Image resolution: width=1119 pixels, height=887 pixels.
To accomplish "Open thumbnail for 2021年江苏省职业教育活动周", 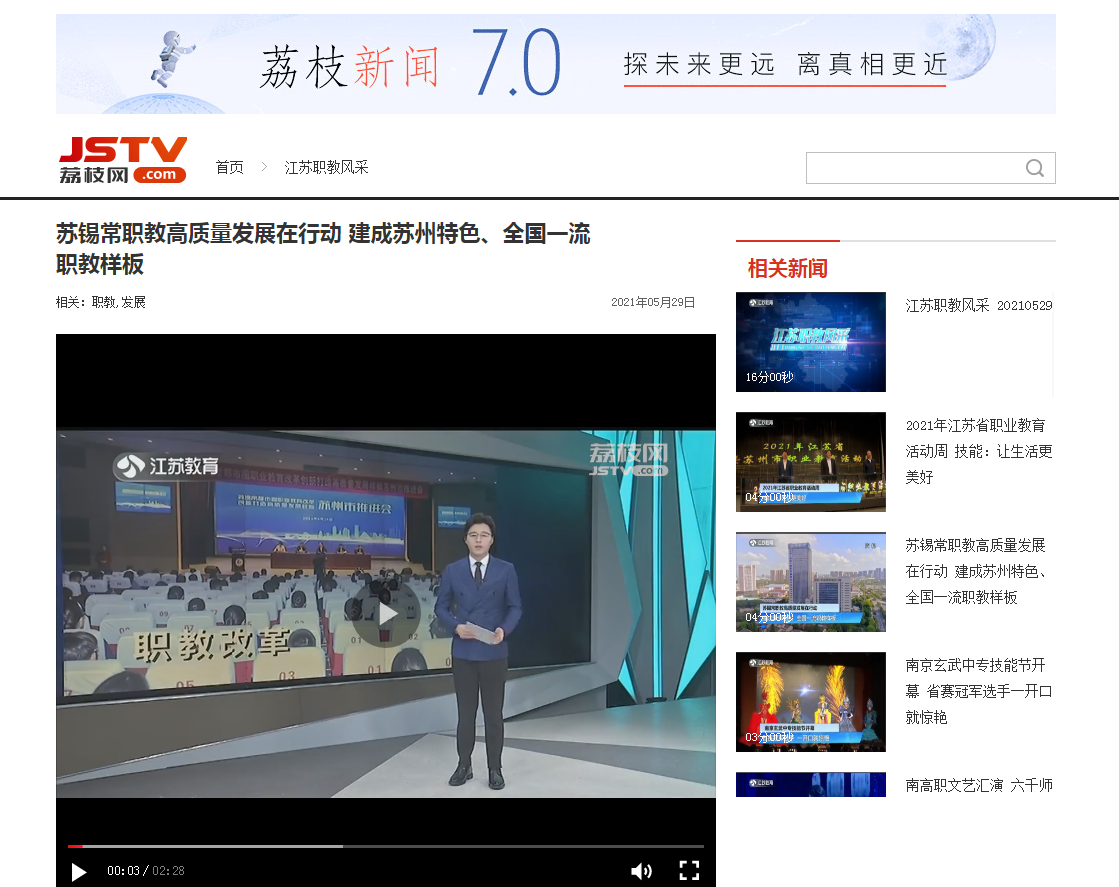I will 811,462.
